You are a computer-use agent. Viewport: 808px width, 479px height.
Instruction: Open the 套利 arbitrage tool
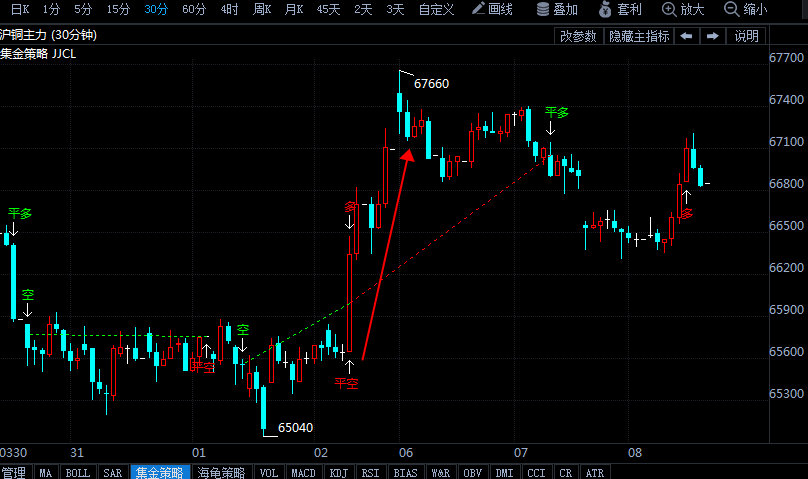click(620, 9)
